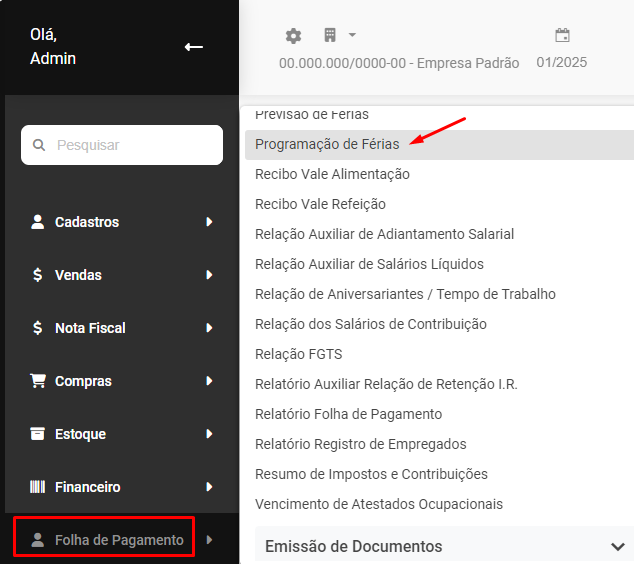634x564 pixels.
Task: Click the Financeiro barcode icon
Action: 38,487
